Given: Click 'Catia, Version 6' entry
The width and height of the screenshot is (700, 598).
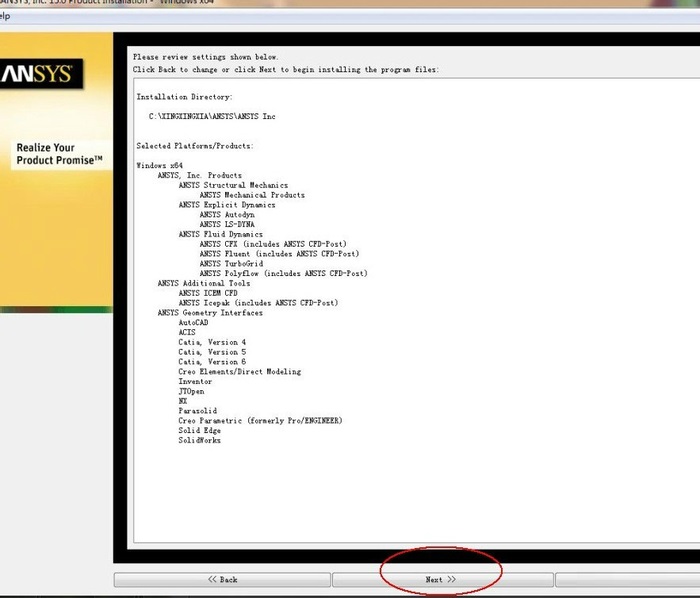Looking at the screenshot, I should pos(212,361).
